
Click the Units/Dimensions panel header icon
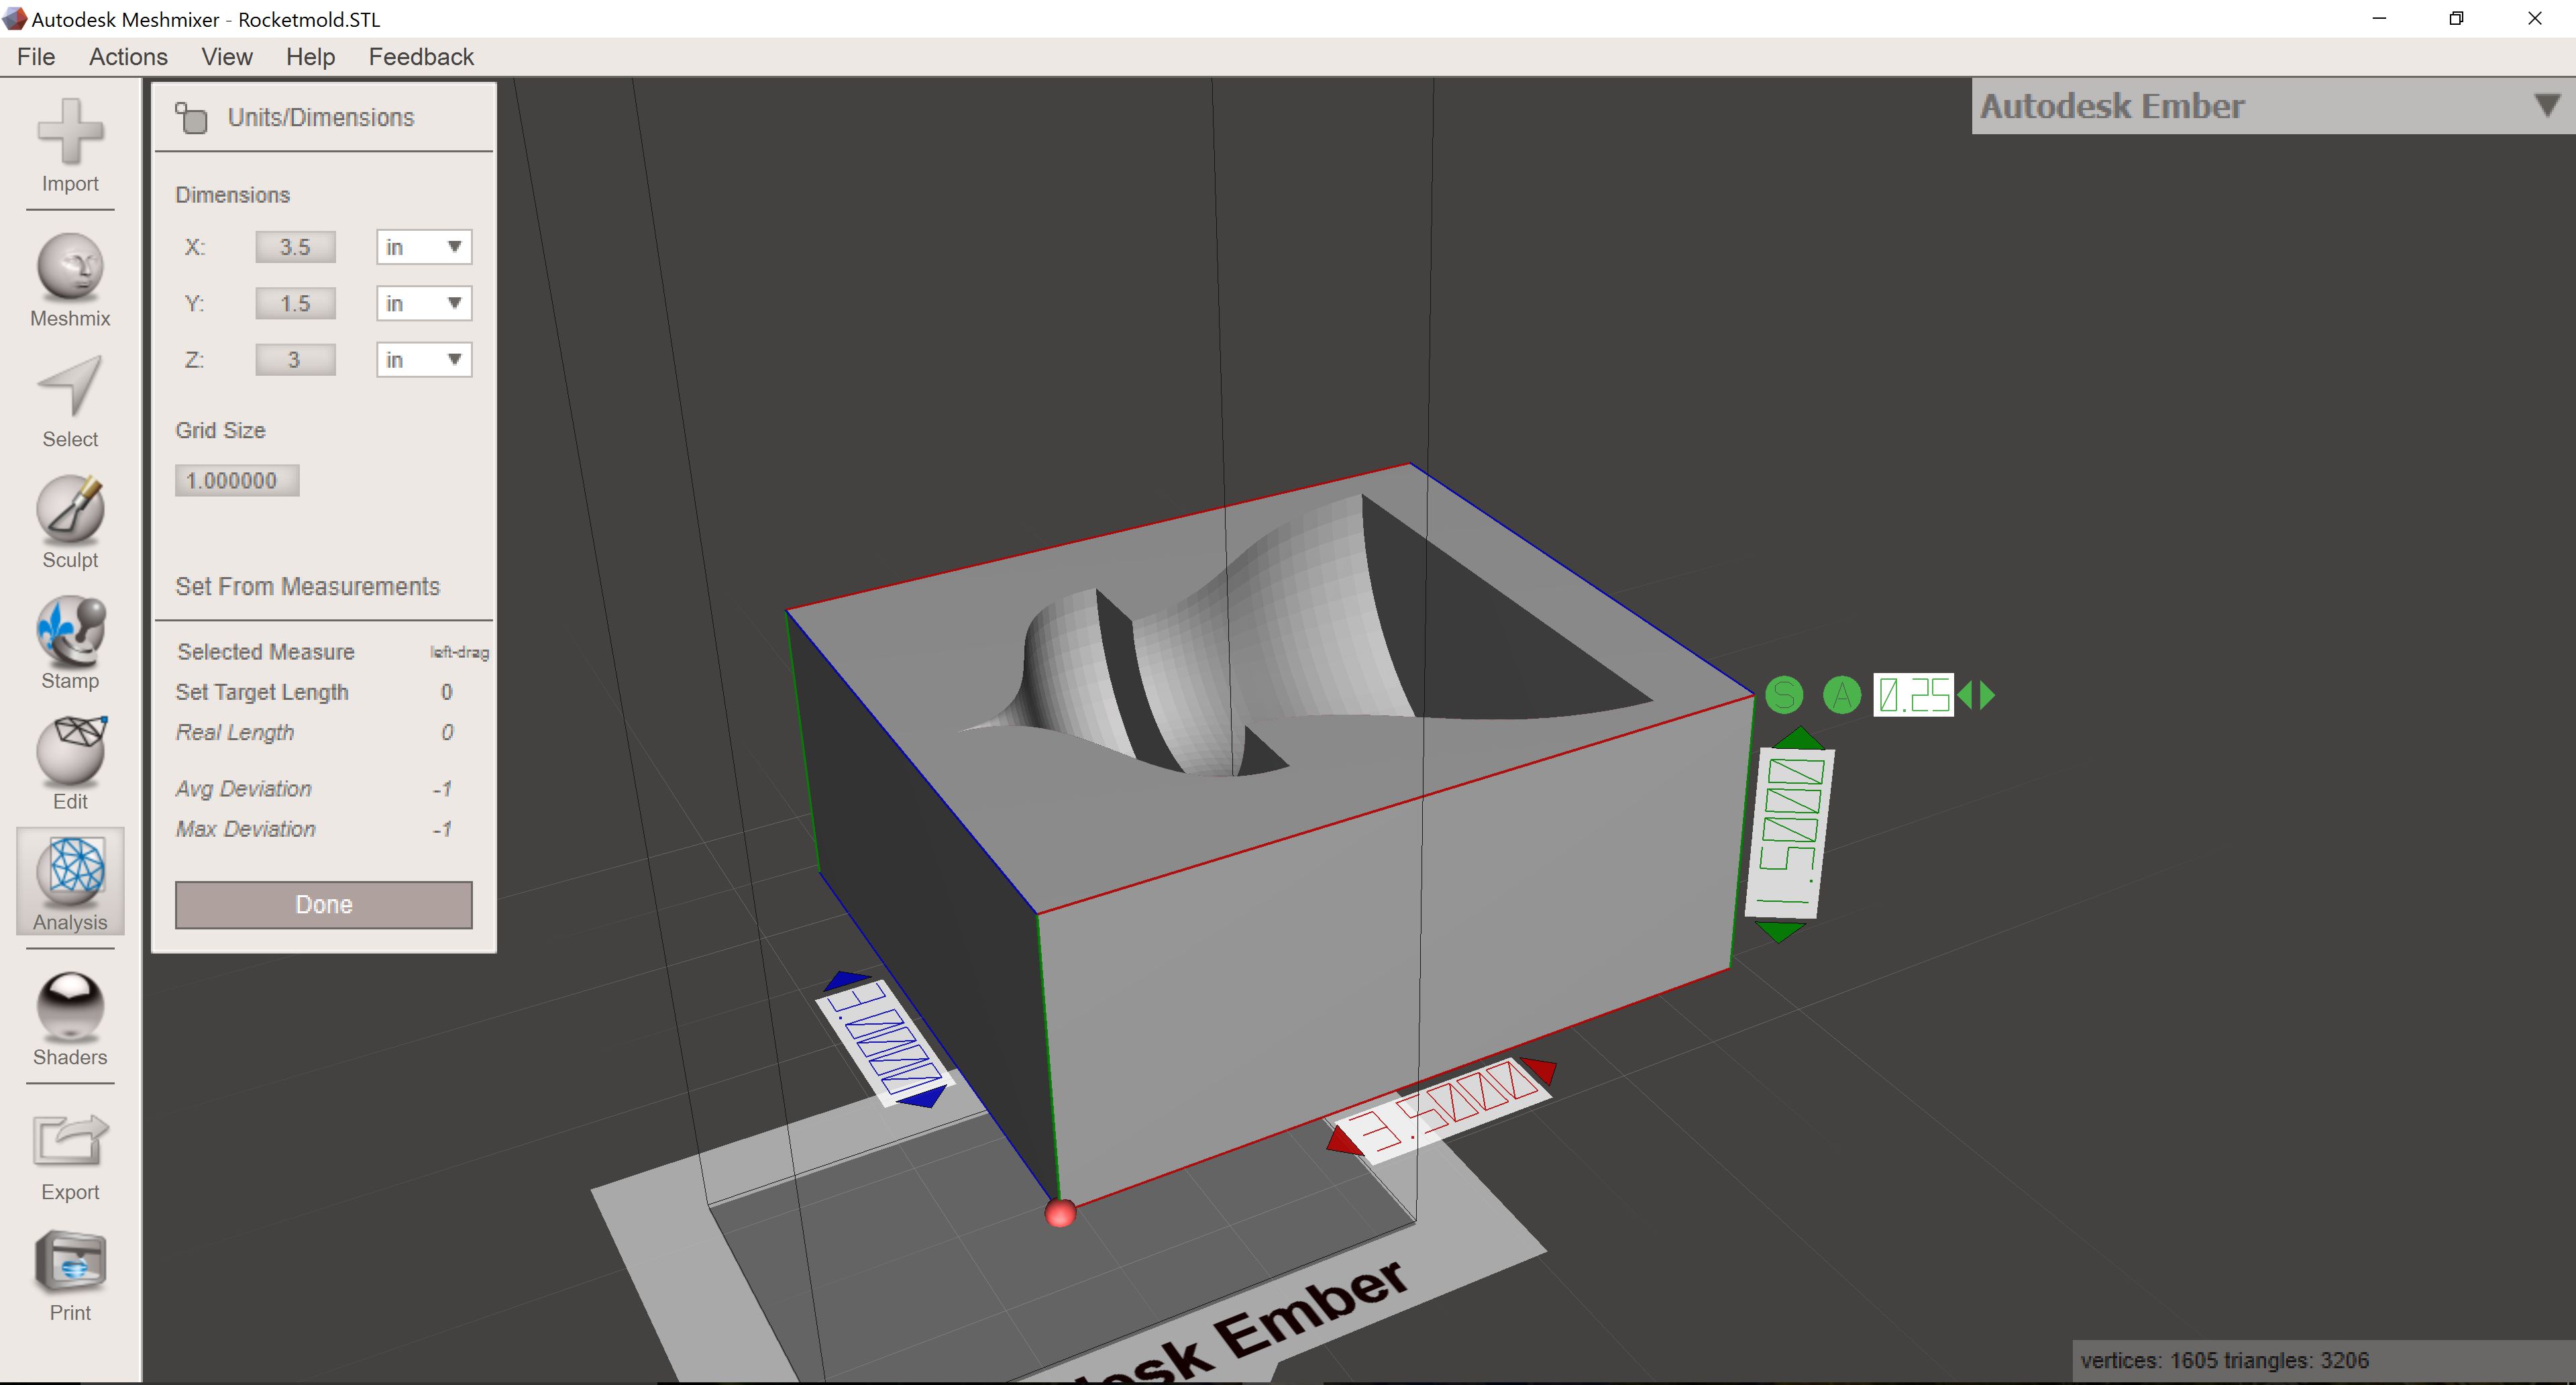[x=191, y=118]
